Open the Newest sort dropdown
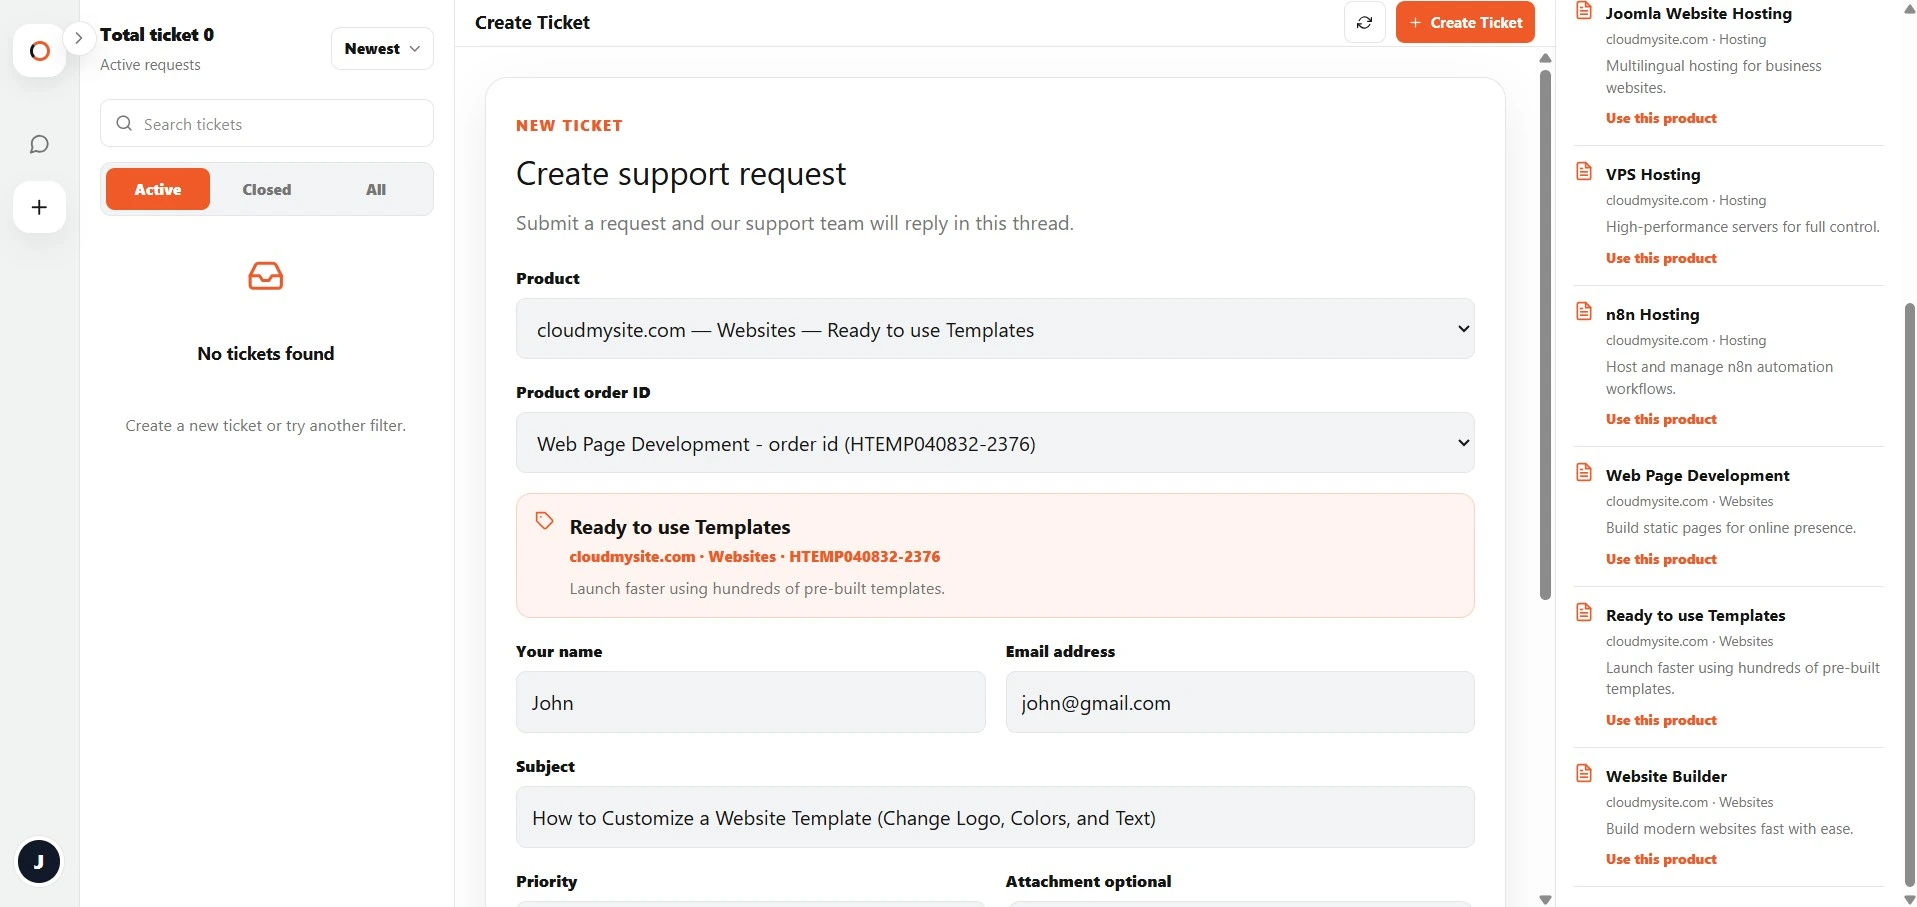This screenshot has width=1917, height=907. click(x=382, y=48)
